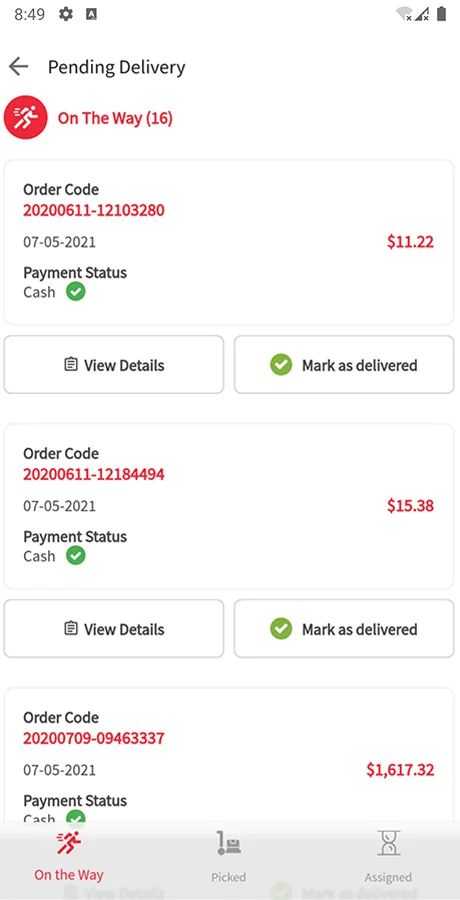Open the settings gear in the status bar
The height and width of the screenshot is (900, 460).
66,14
